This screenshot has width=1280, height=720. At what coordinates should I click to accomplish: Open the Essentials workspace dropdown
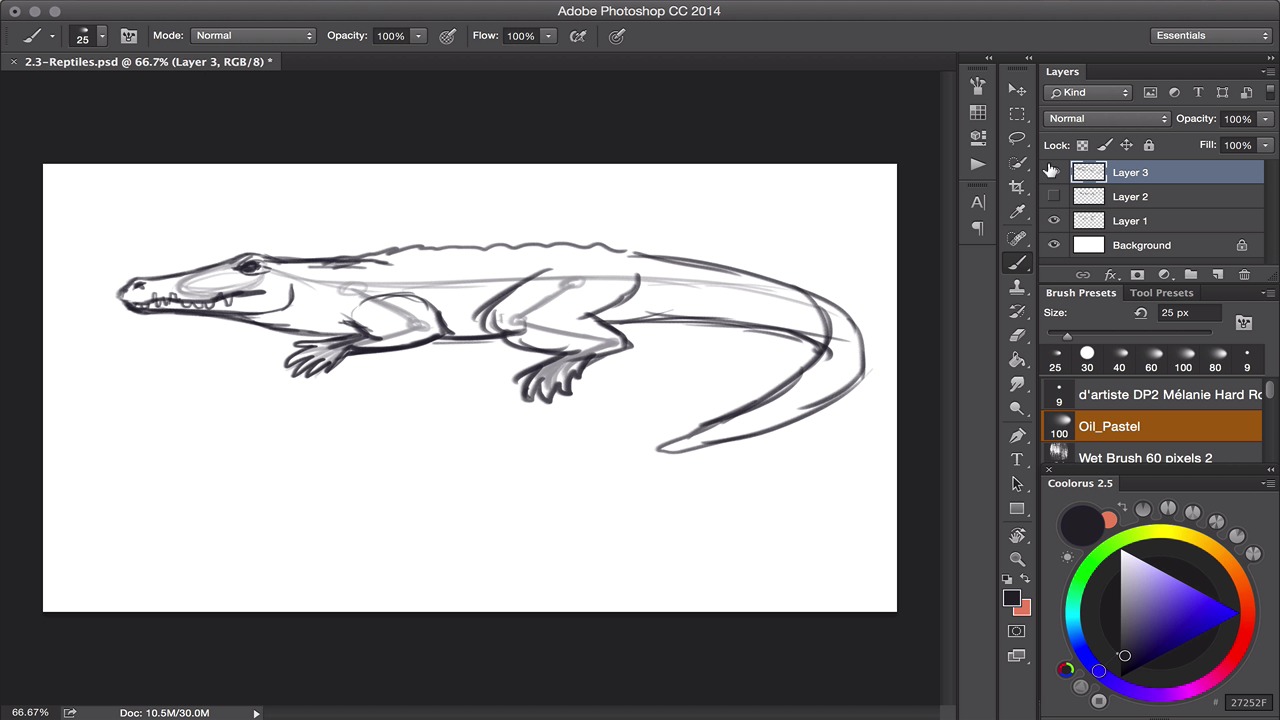(x=1210, y=36)
